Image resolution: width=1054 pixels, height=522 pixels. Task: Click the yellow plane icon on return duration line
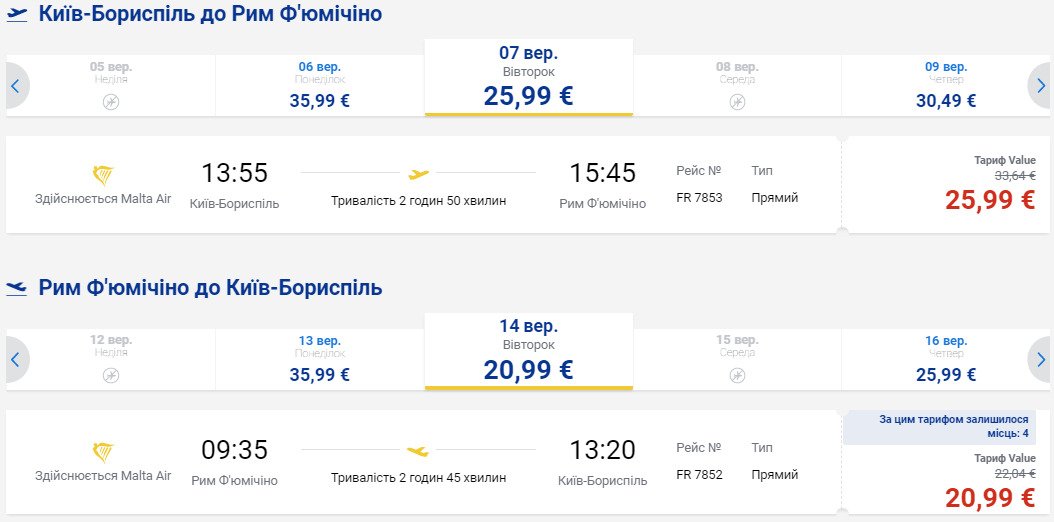coord(419,451)
